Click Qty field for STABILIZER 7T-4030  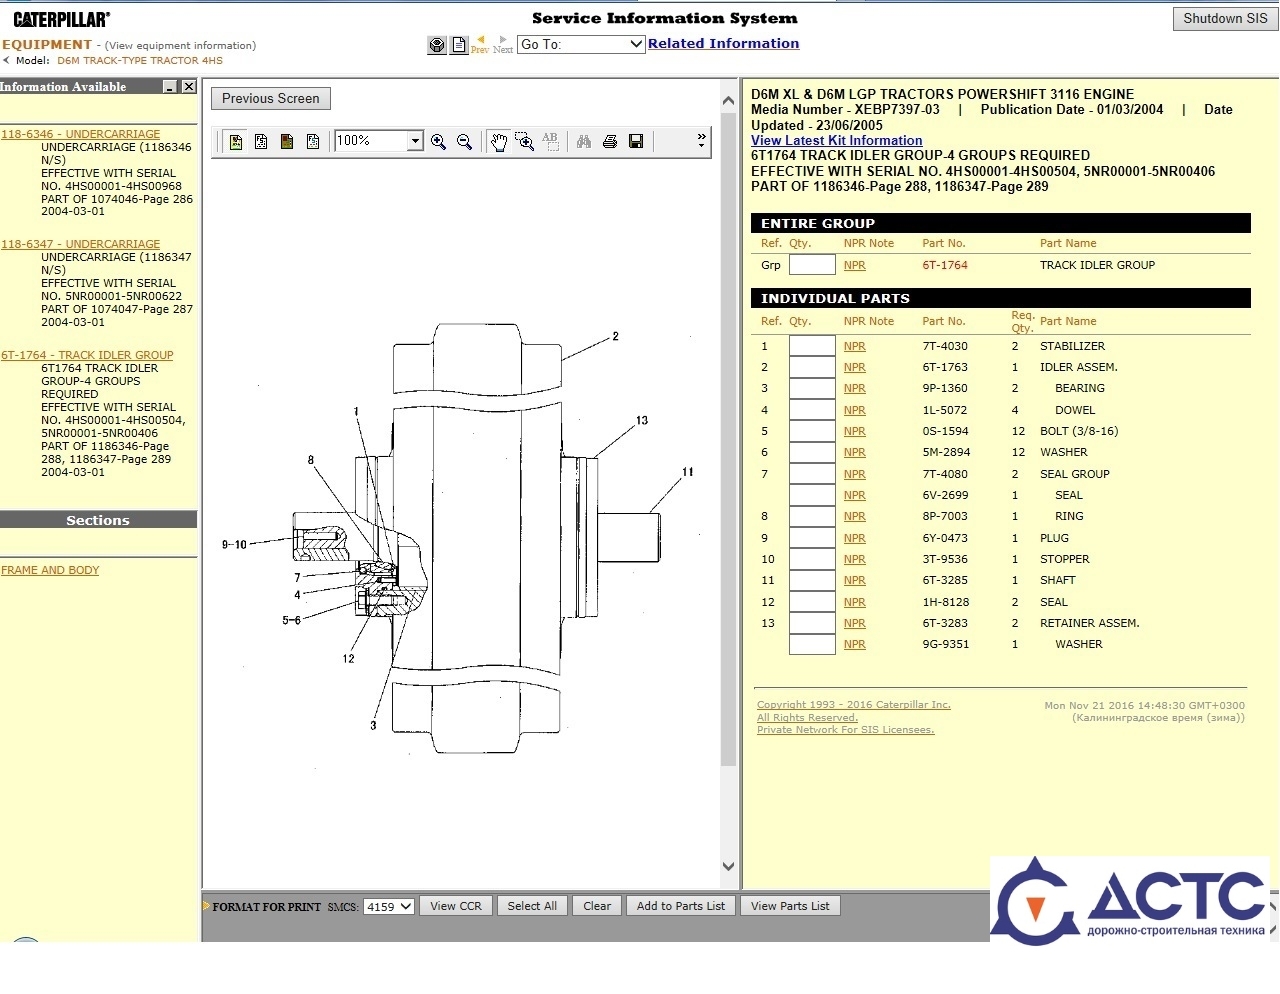coord(812,346)
